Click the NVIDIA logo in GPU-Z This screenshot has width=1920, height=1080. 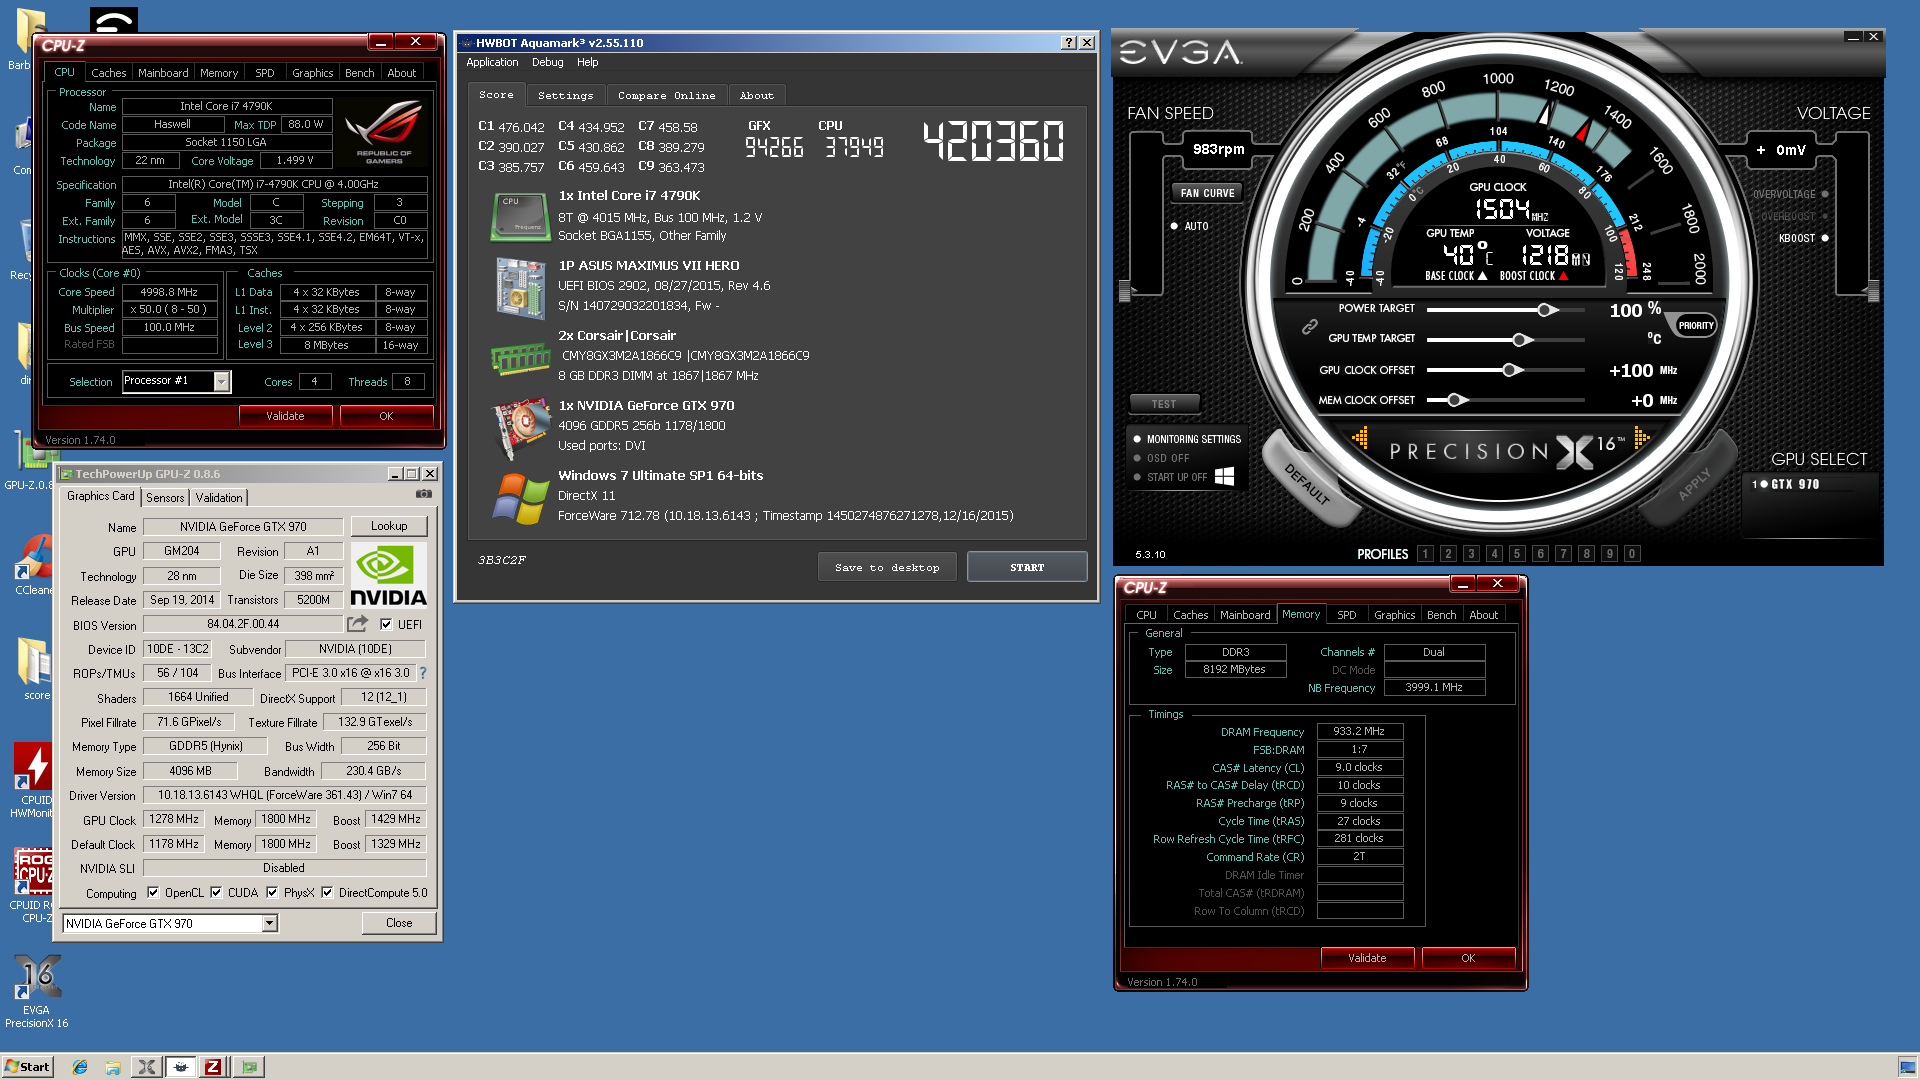pos(388,576)
